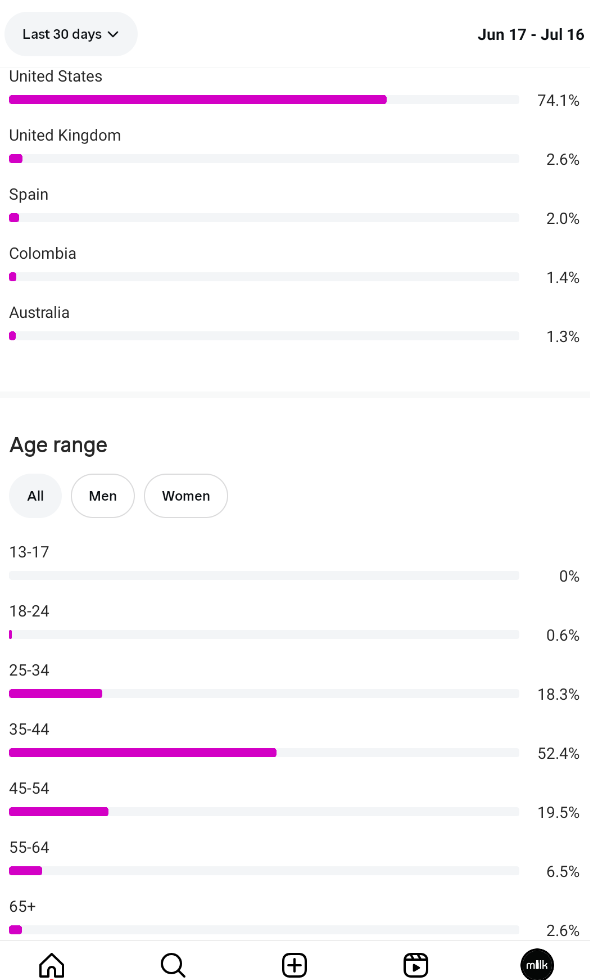Click the 35-44 age range bar
Viewport: 590px width, 980px height.
264,752
